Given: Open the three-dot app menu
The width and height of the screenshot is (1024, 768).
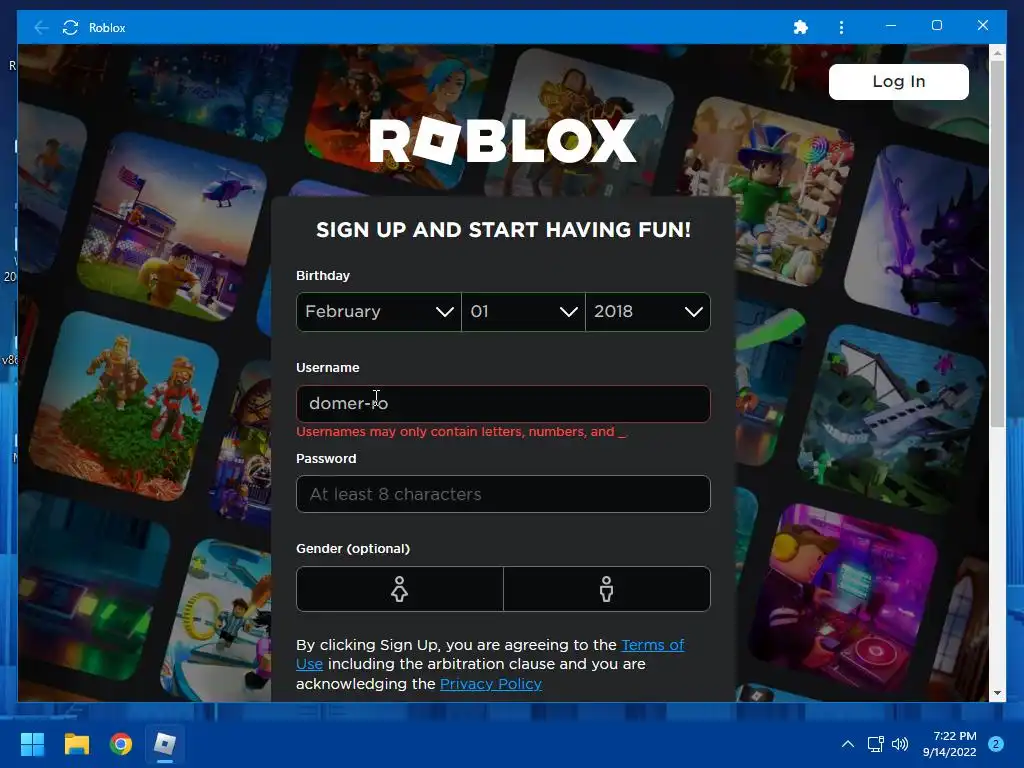Looking at the screenshot, I should 841,27.
